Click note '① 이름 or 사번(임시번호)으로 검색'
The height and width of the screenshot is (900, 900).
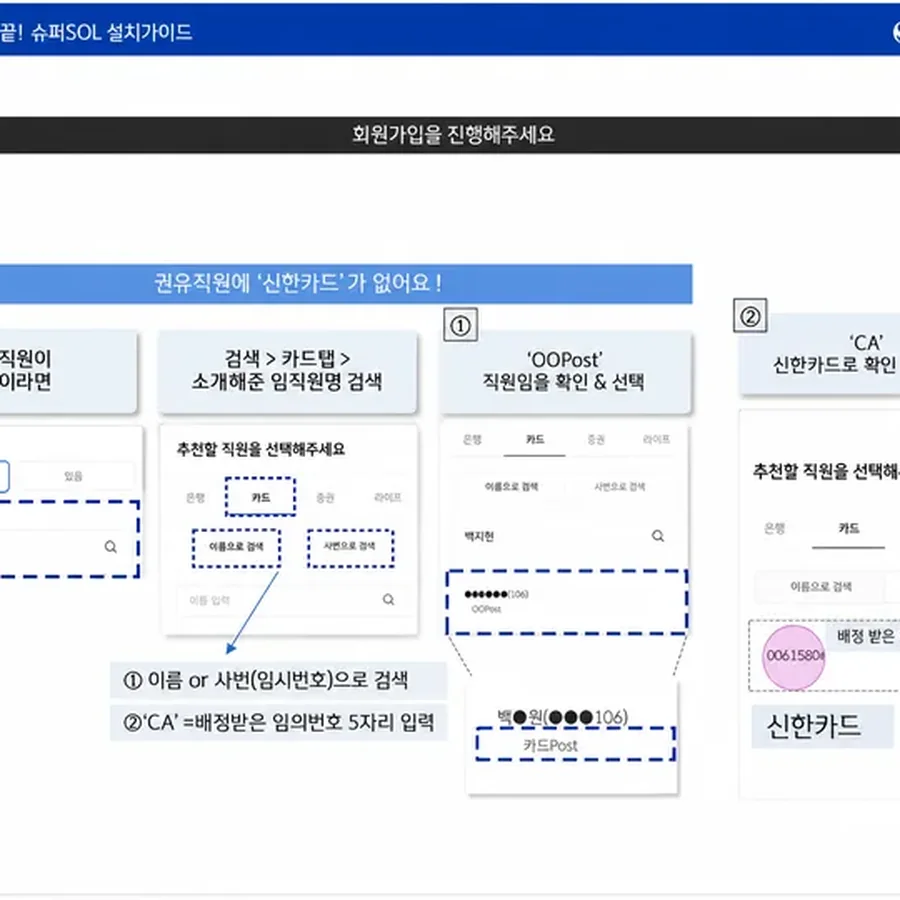coord(278,680)
